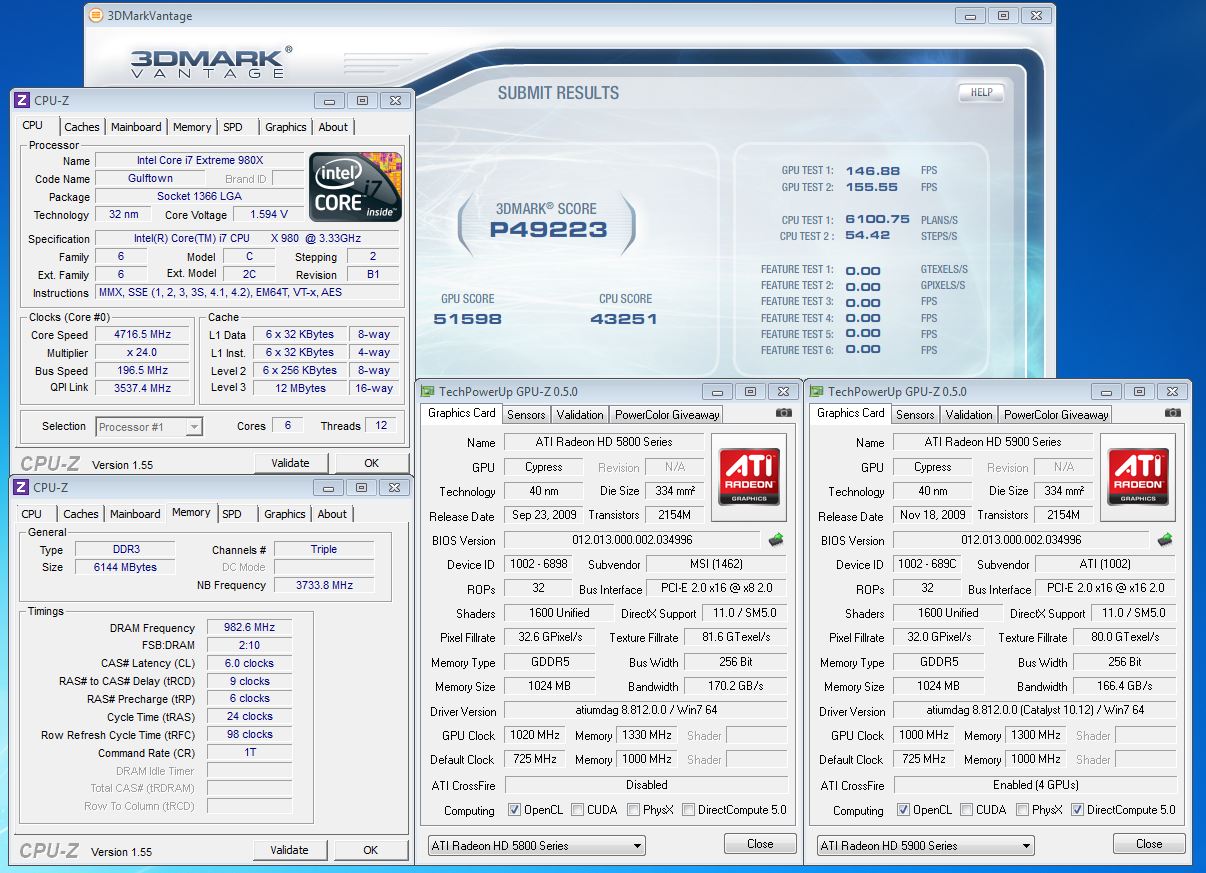Toggle CUDA checkbox in HD 5800 GPU-Z

pyautogui.click(x=577, y=810)
